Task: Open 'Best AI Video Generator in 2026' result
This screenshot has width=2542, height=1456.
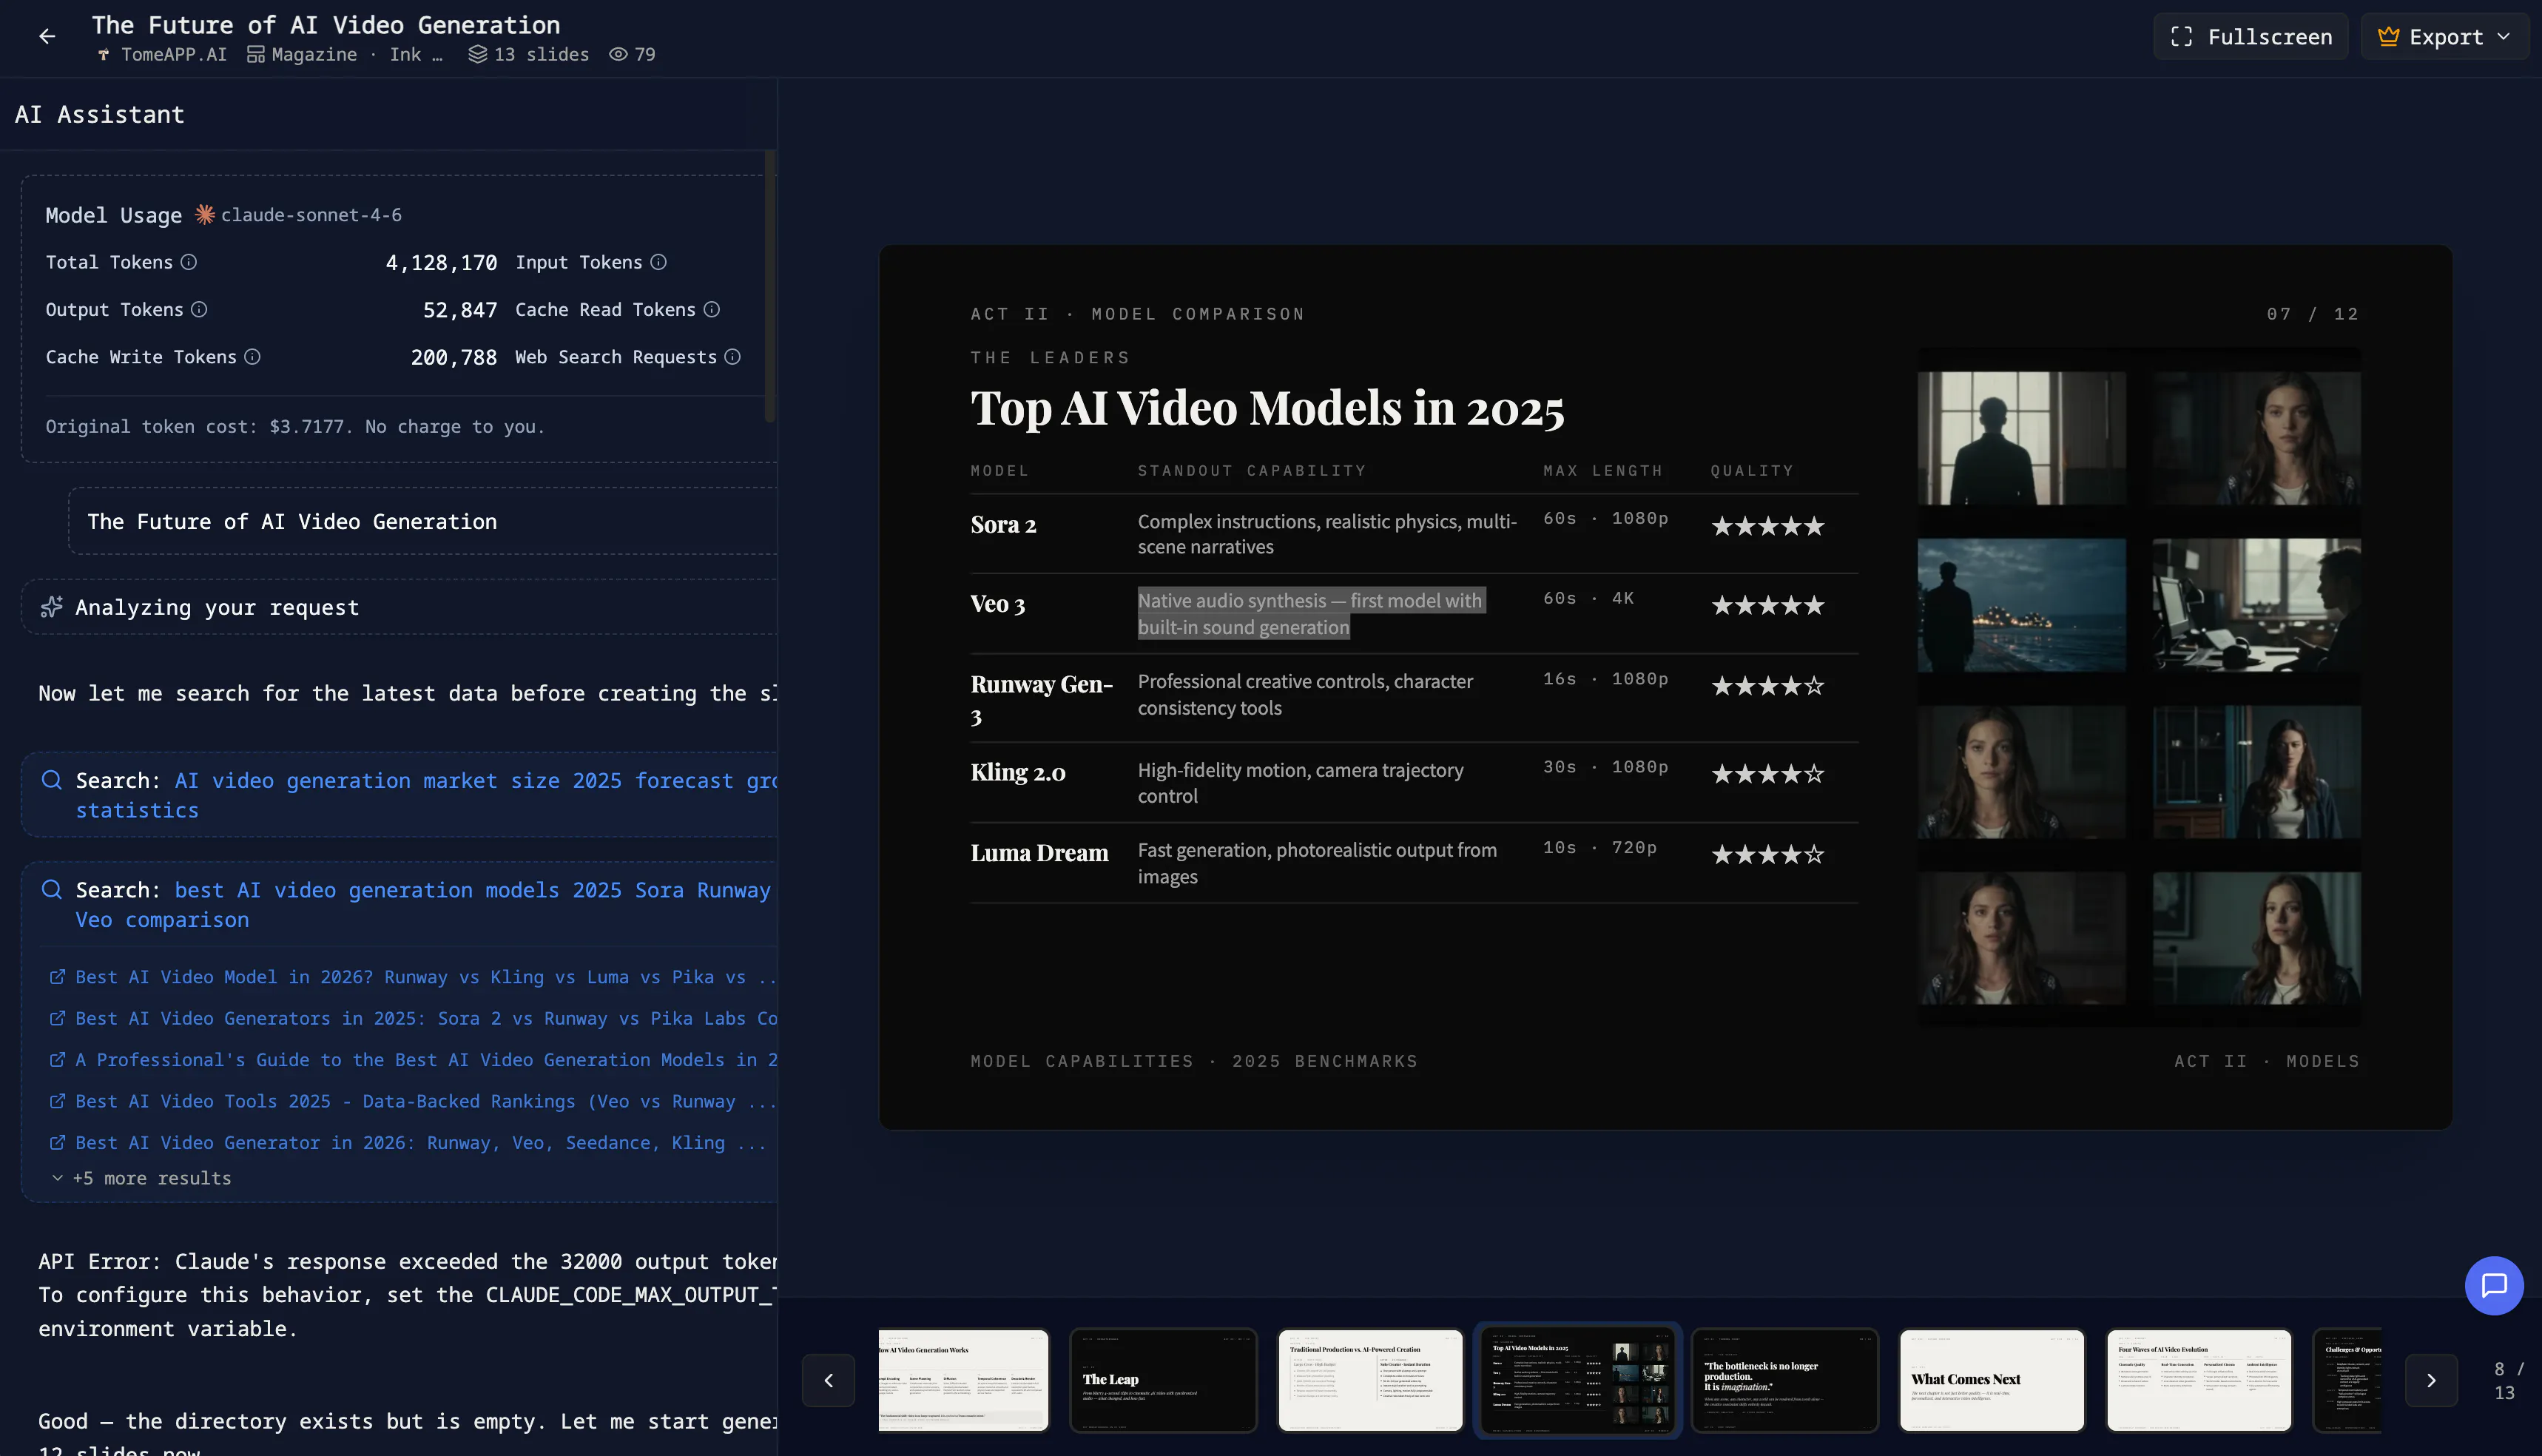Action: [420, 1143]
